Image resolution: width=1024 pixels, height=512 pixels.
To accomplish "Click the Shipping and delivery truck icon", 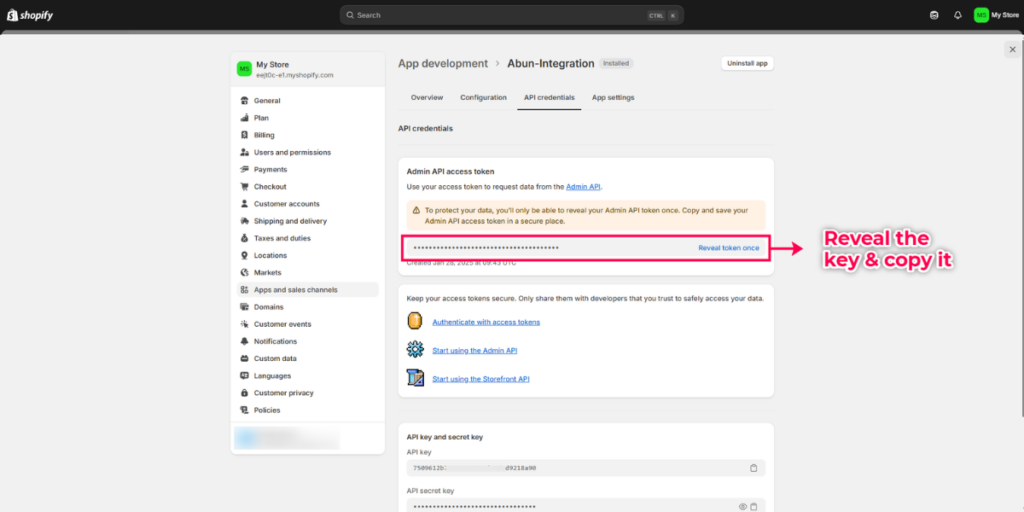I will (244, 221).
